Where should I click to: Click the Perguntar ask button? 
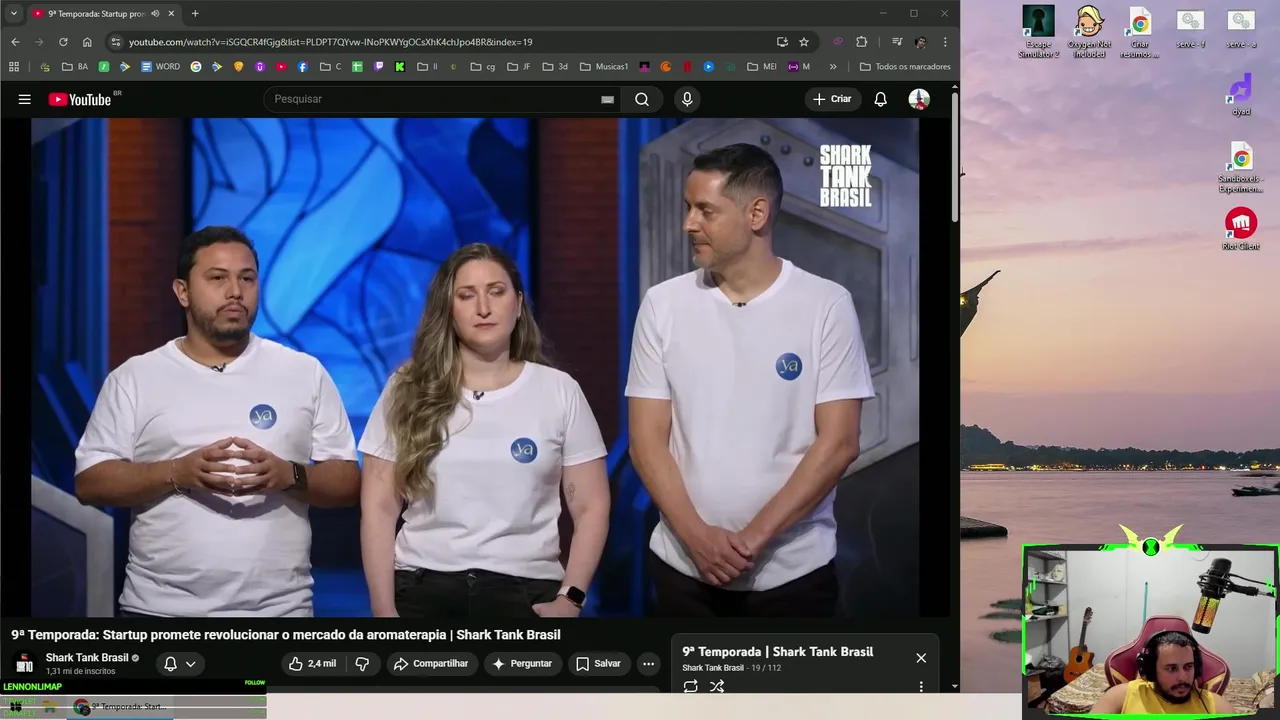coord(521,663)
